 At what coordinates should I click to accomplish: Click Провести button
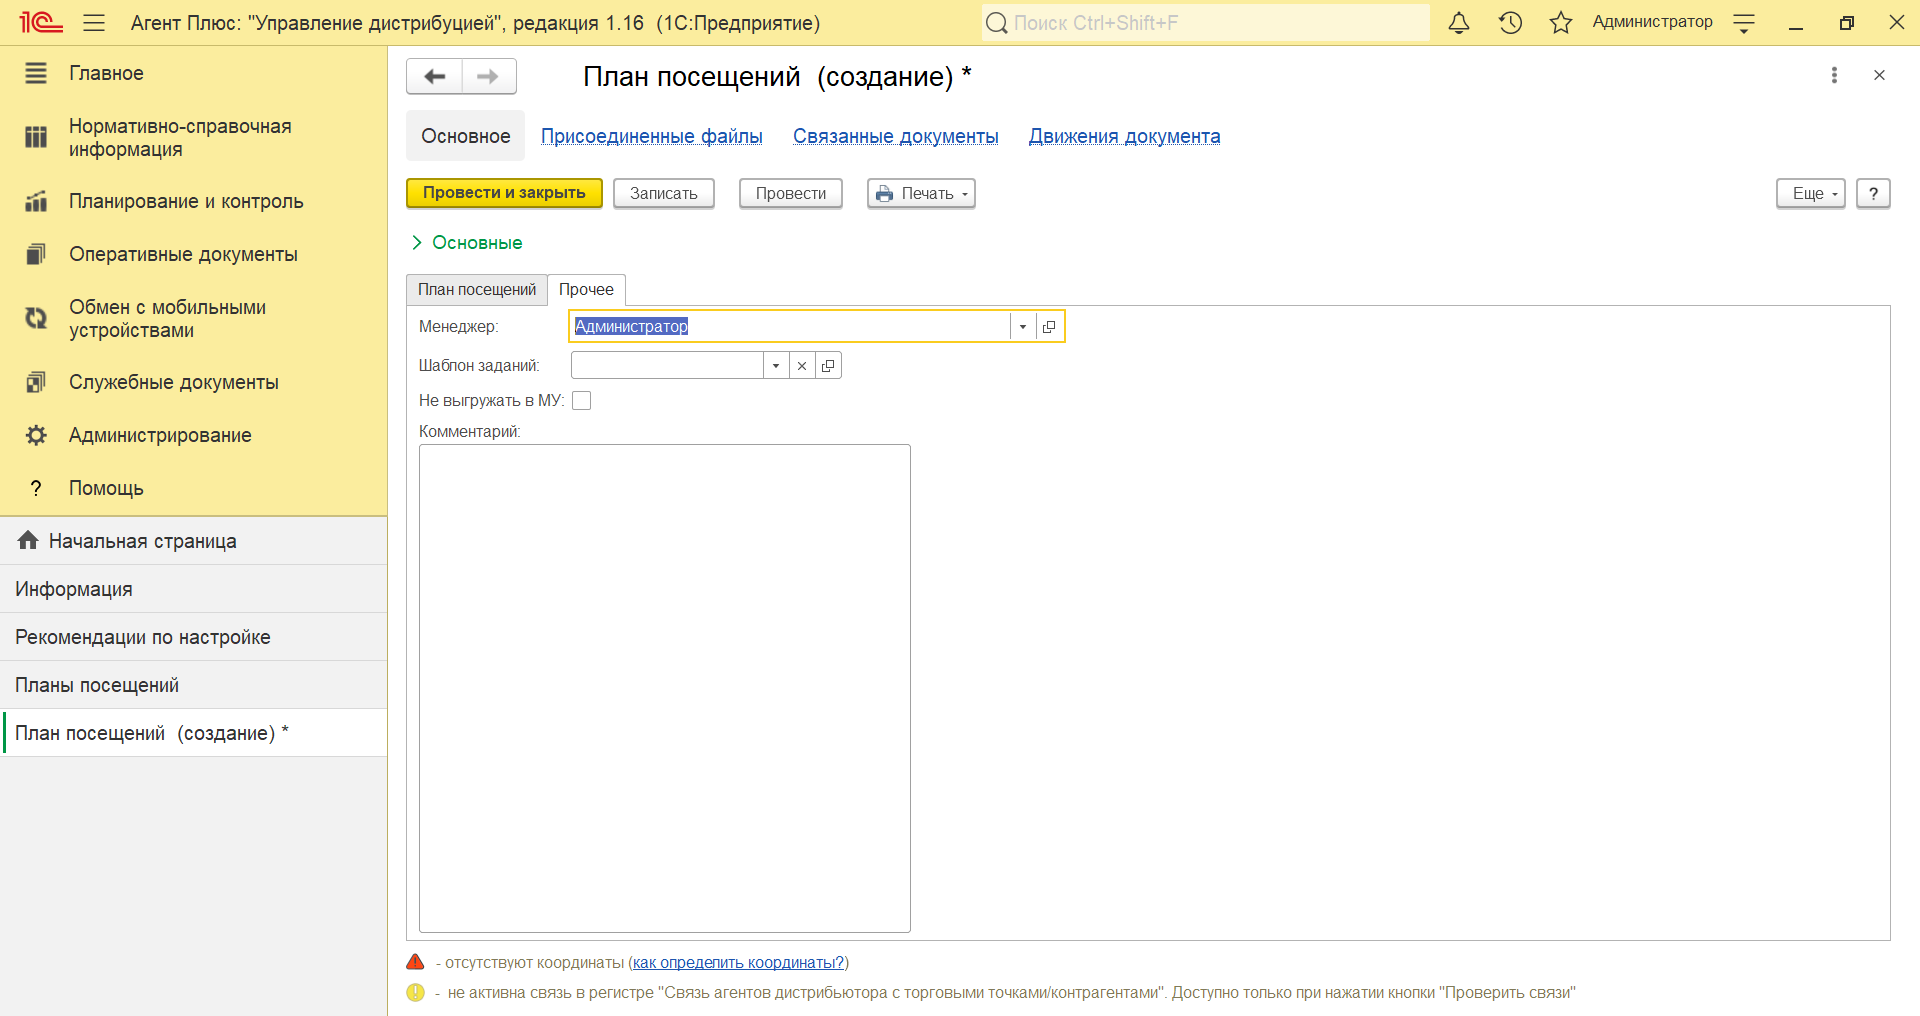(791, 193)
